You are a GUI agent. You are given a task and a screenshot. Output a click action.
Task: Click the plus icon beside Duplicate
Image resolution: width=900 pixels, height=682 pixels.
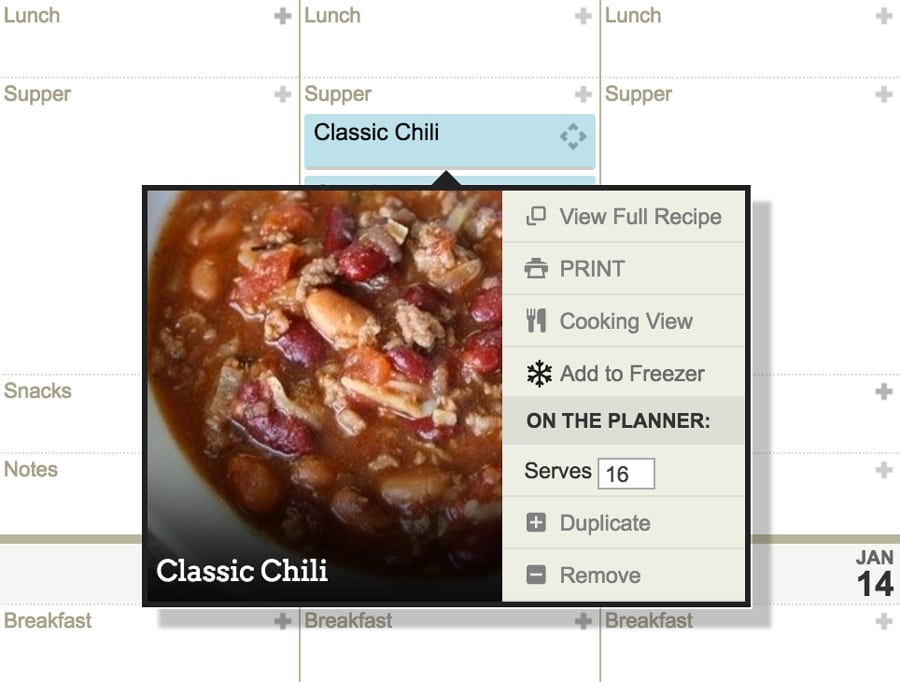click(536, 523)
